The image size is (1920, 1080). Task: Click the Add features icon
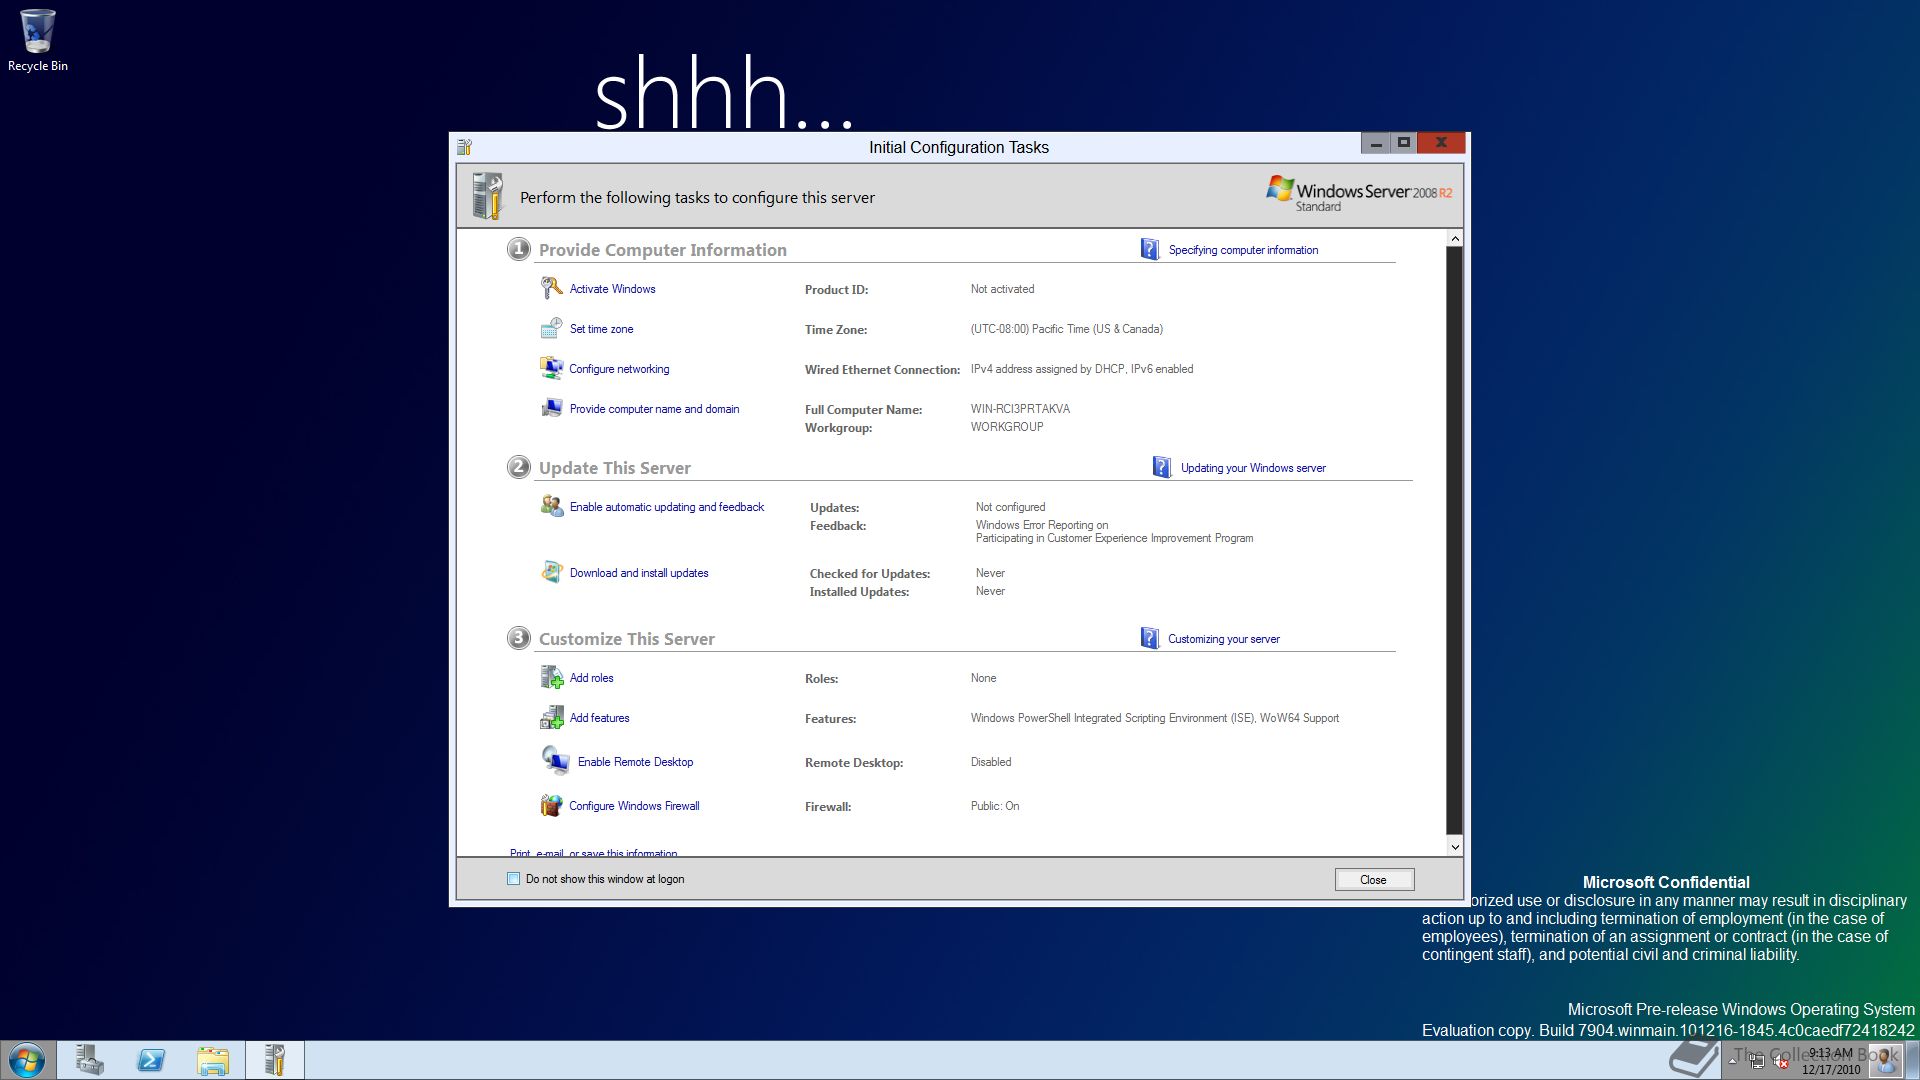(552, 718)
